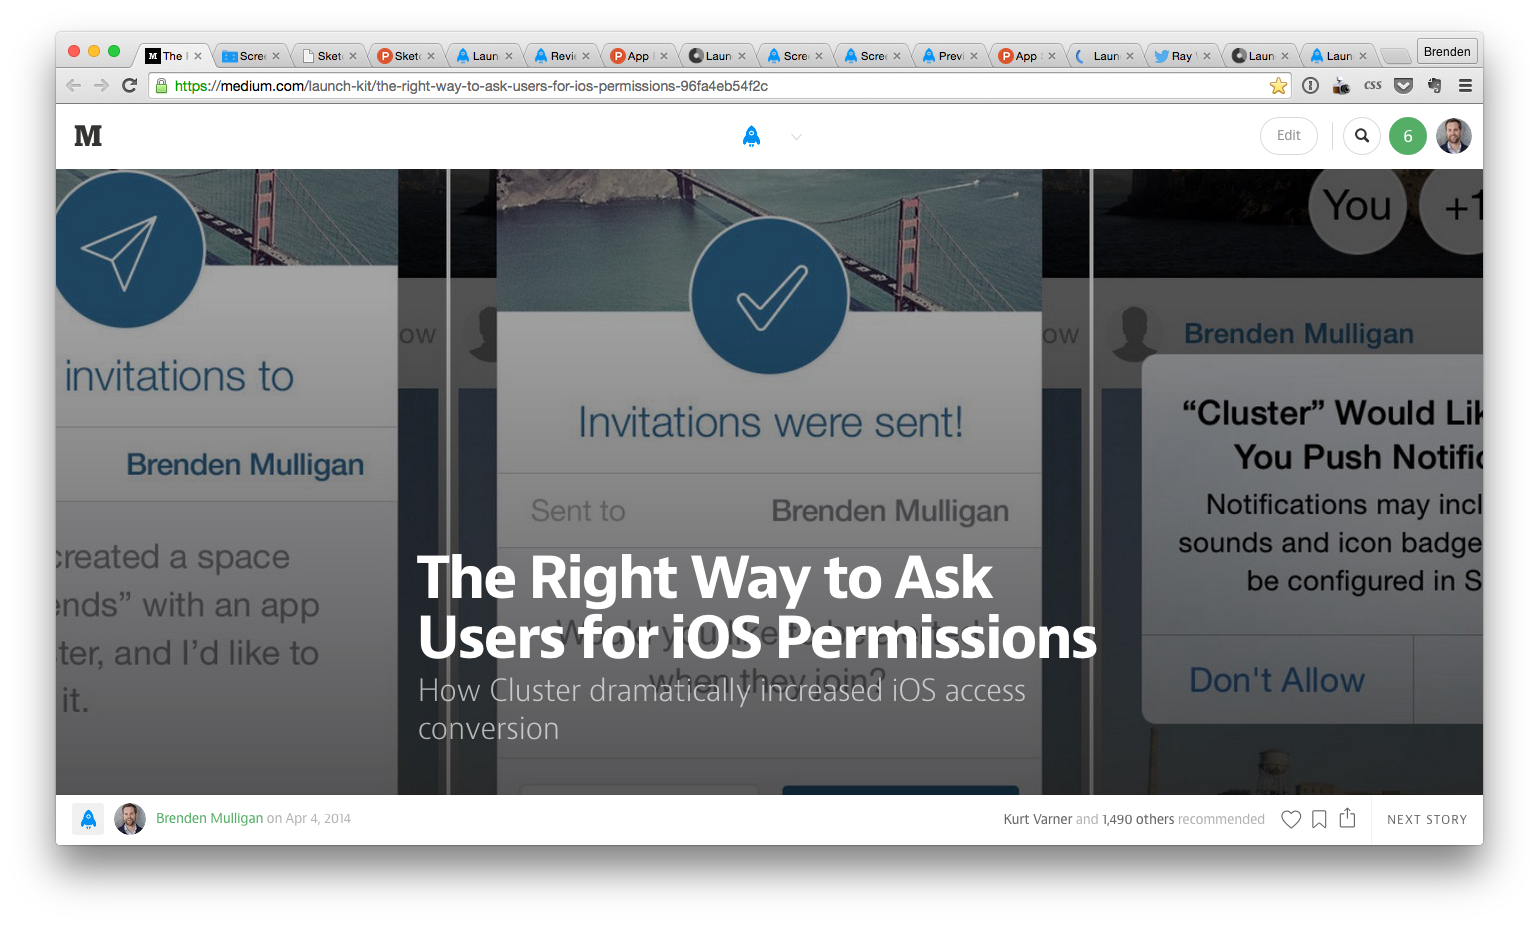Switch to the 'Revi' tab

pos(561,56)
